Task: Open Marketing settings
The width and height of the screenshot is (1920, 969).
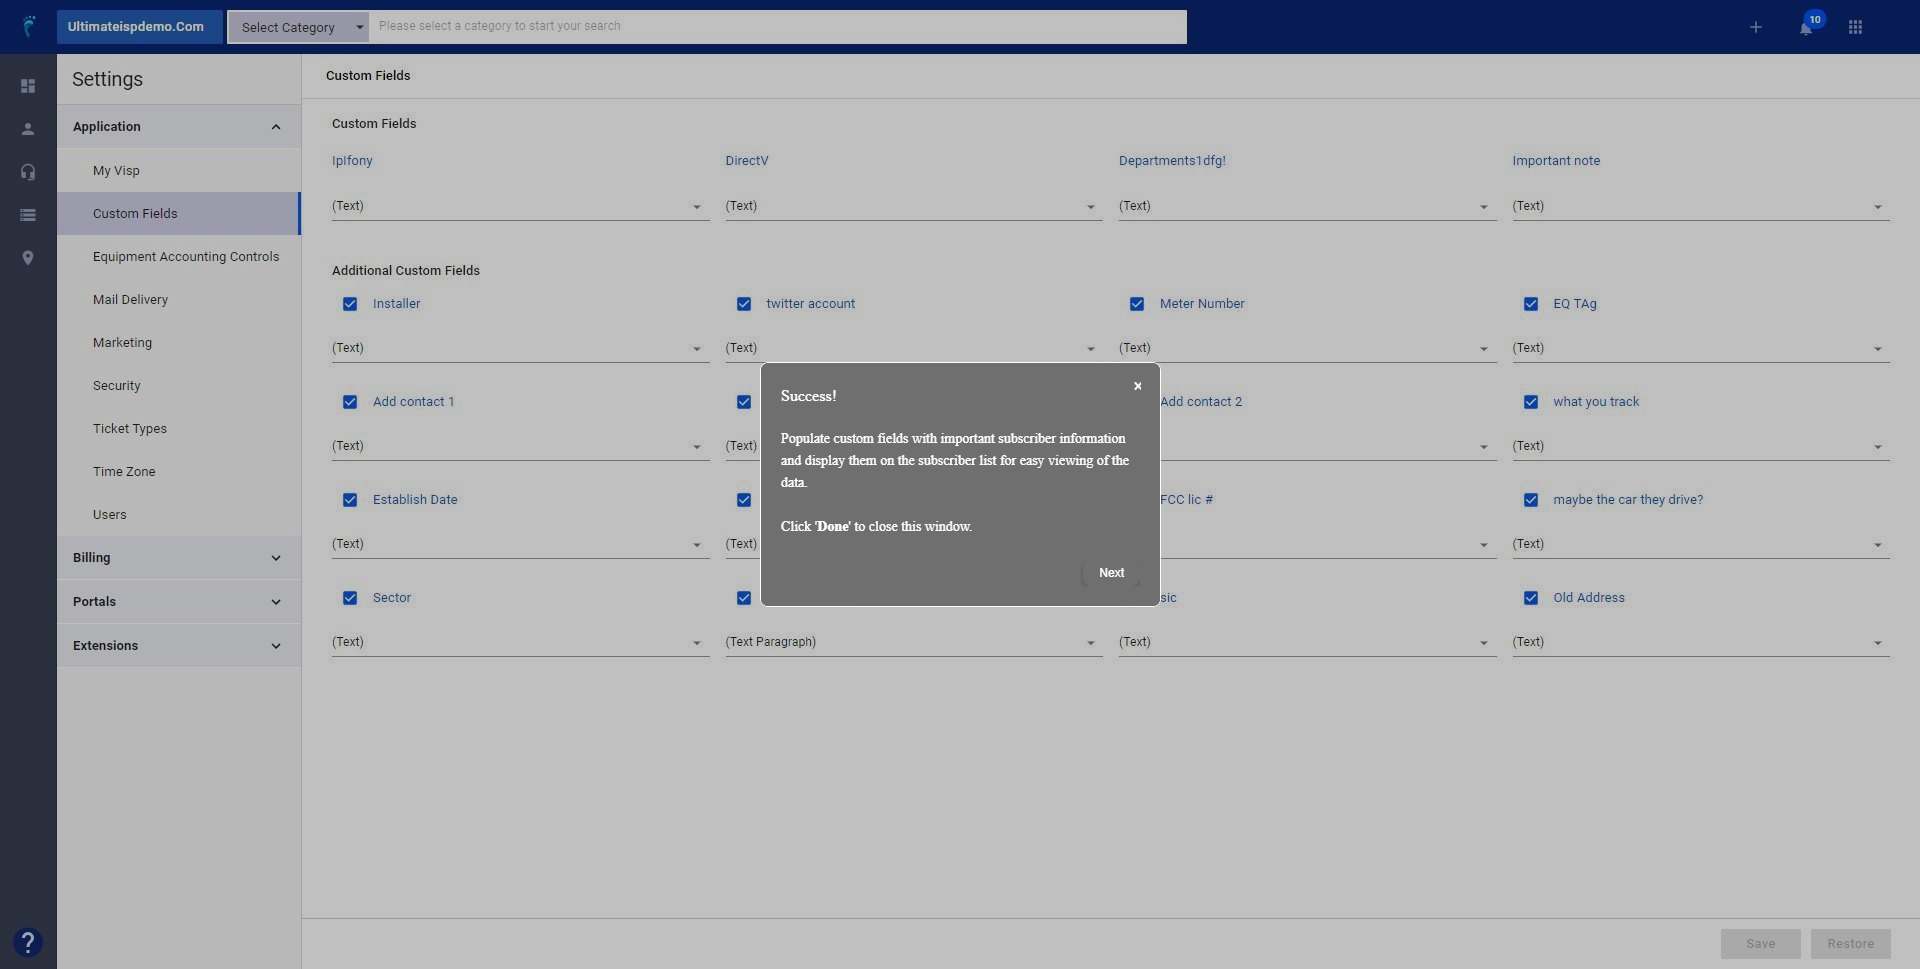Action: point(178,343)
